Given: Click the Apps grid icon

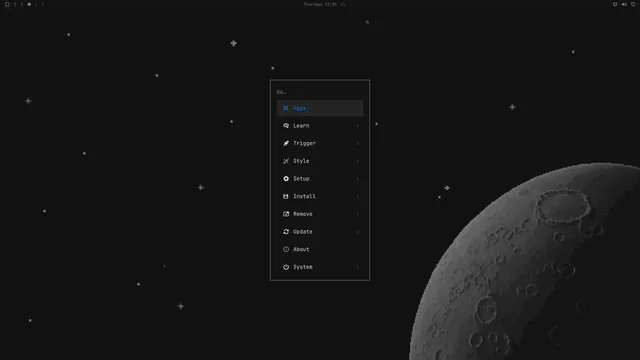Looking at the screenshot, I should coord(286,108).
